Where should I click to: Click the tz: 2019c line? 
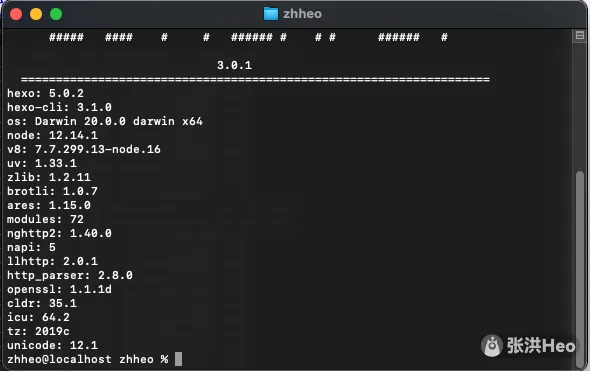tap(38, 331)
